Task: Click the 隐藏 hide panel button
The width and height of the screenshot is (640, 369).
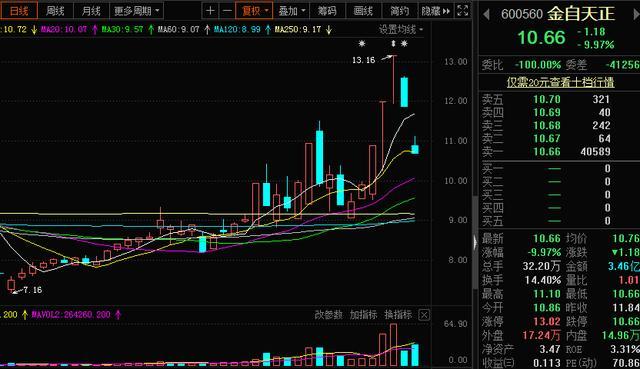Action: tap(435, 11)
